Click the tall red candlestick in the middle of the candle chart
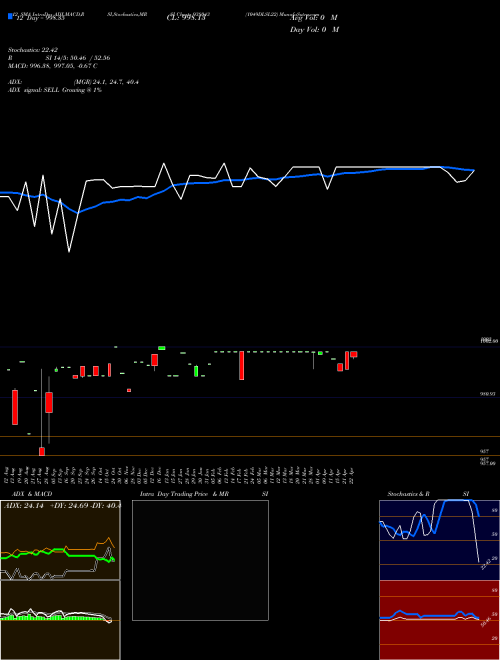The width and height of the screenshot is (500, 660). point(242,365)
